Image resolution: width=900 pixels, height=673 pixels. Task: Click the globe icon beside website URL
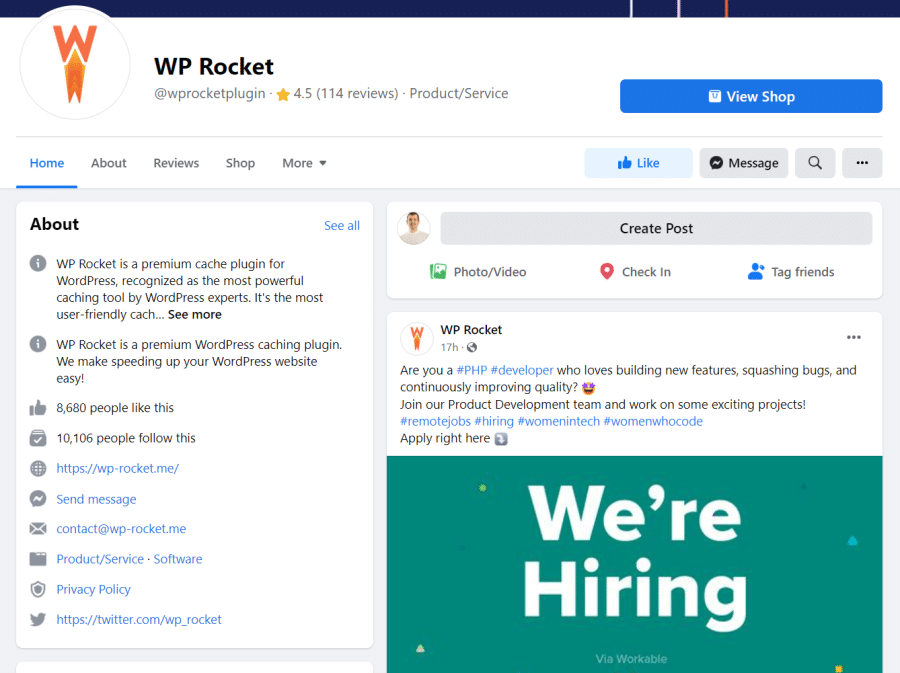[38, 469]
